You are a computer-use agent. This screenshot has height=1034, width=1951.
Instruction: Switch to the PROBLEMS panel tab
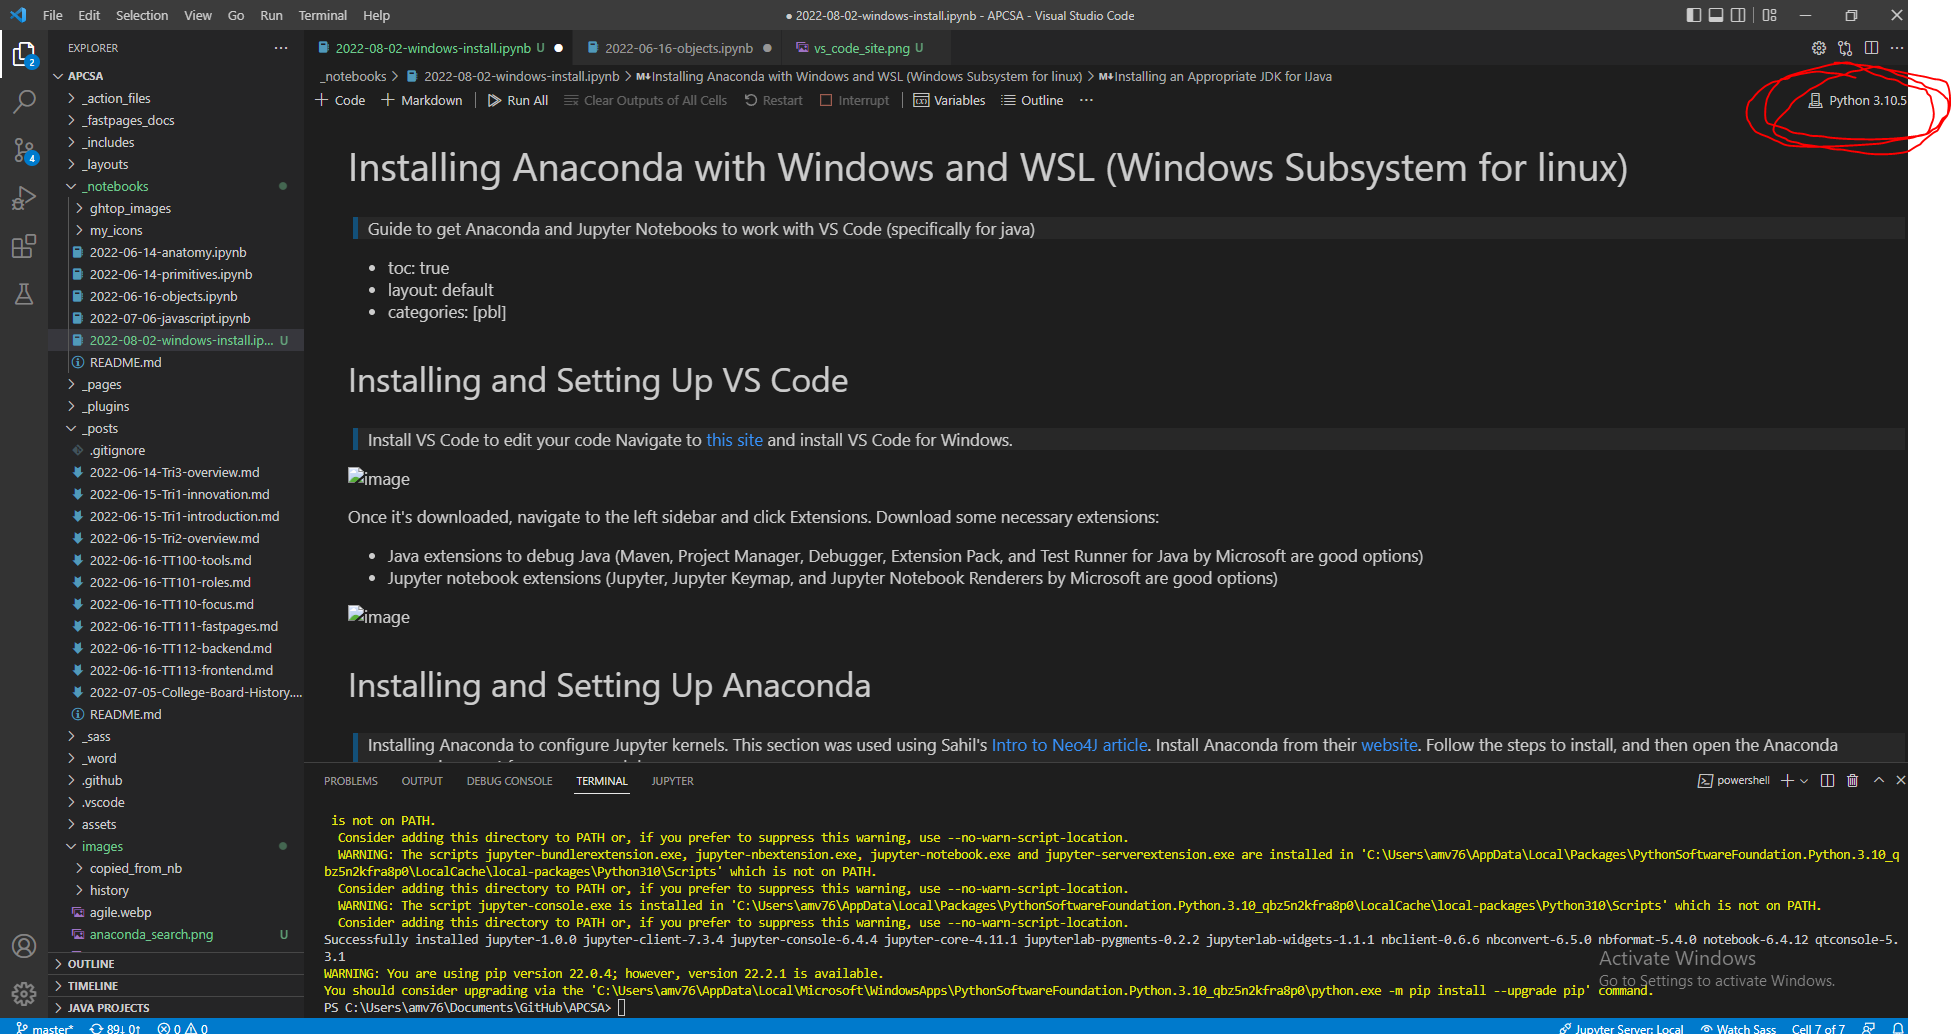[x=351, y=781]
